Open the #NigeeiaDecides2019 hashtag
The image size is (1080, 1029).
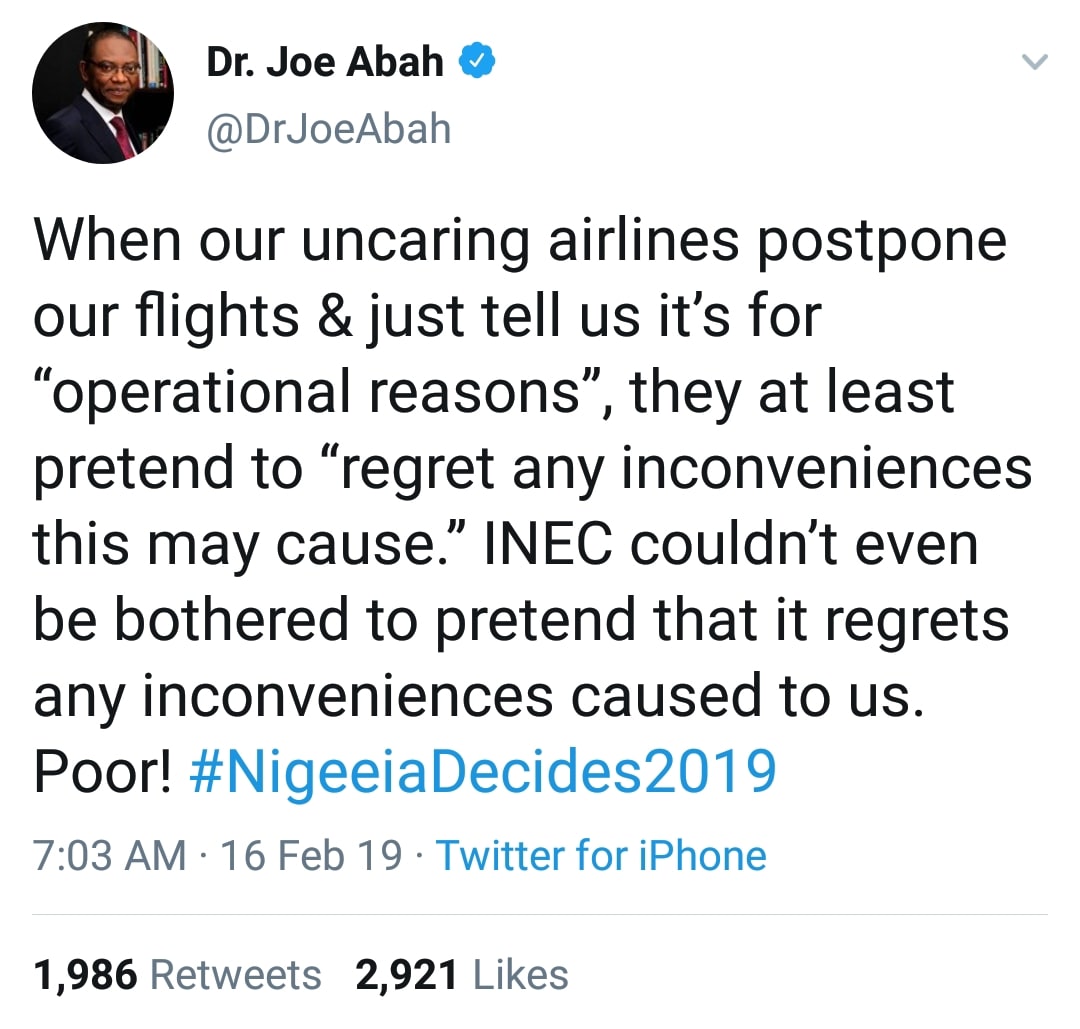pyautogui.click(x=482, y=771)
